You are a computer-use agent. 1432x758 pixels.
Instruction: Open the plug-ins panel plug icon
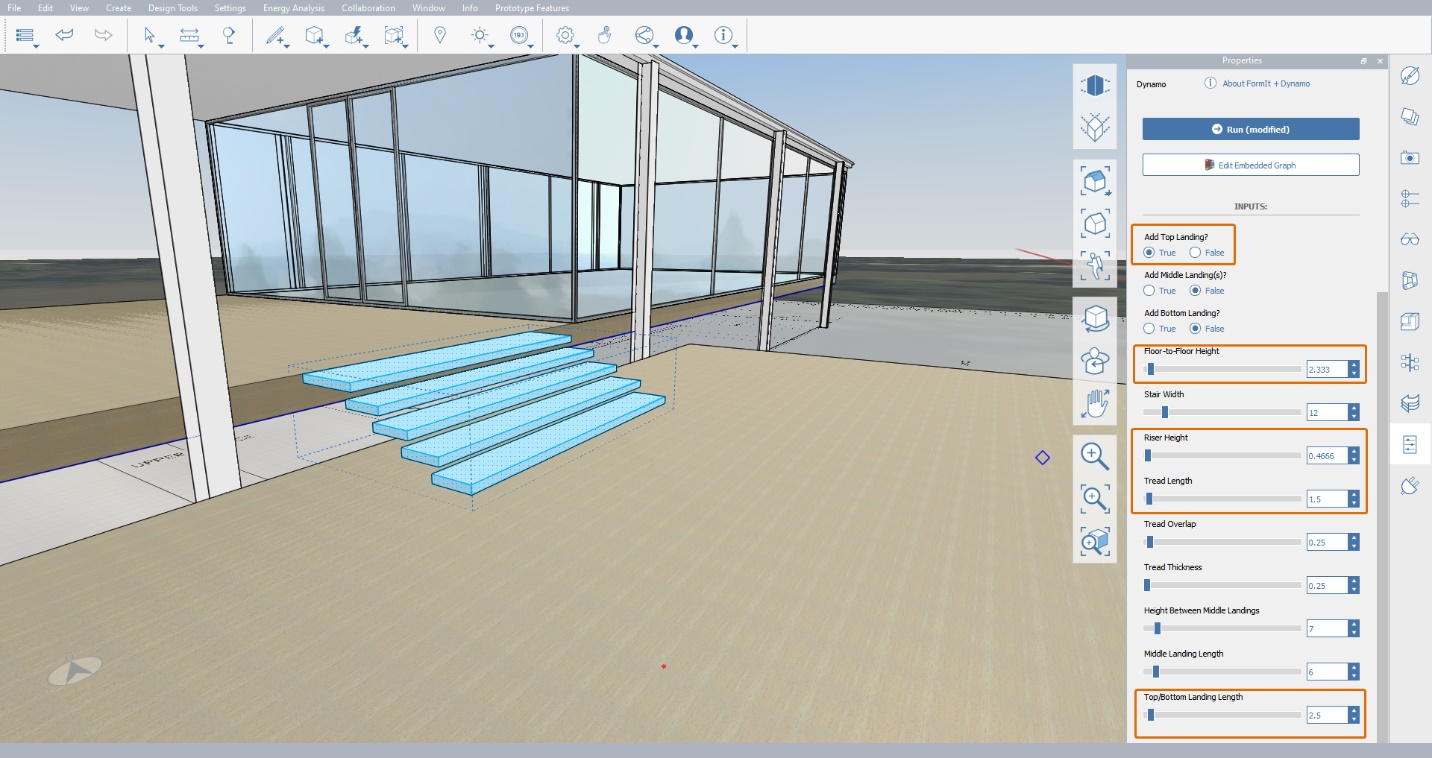pos(1410,486)
